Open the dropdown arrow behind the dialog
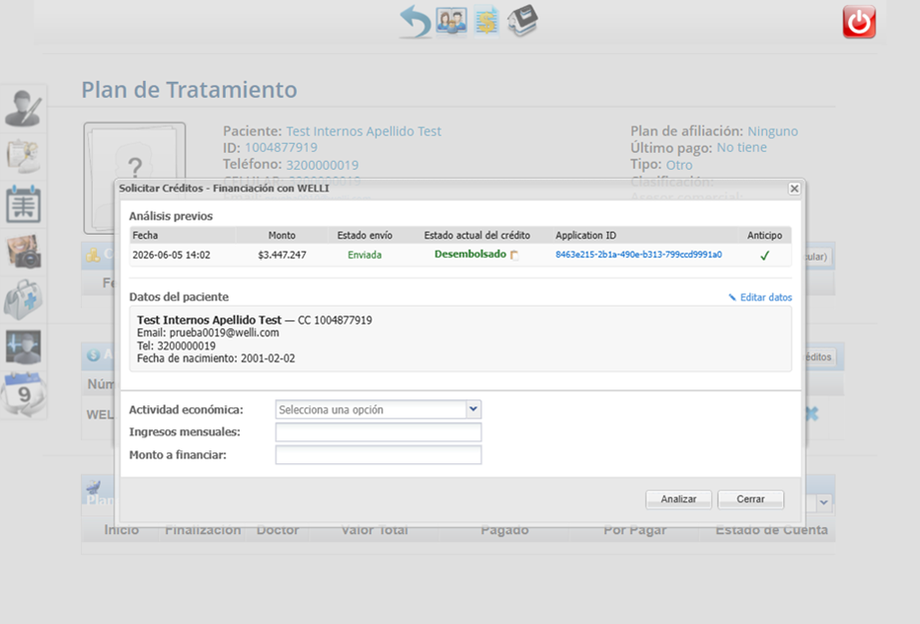The image size is (920, 624). pos(824,502)
